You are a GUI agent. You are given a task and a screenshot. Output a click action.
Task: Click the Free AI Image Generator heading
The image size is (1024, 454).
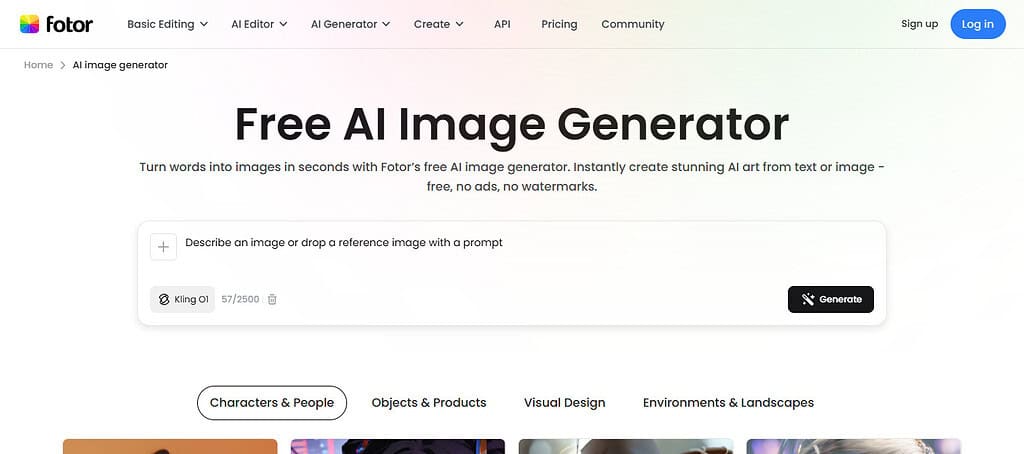click(x=512, y=125)
